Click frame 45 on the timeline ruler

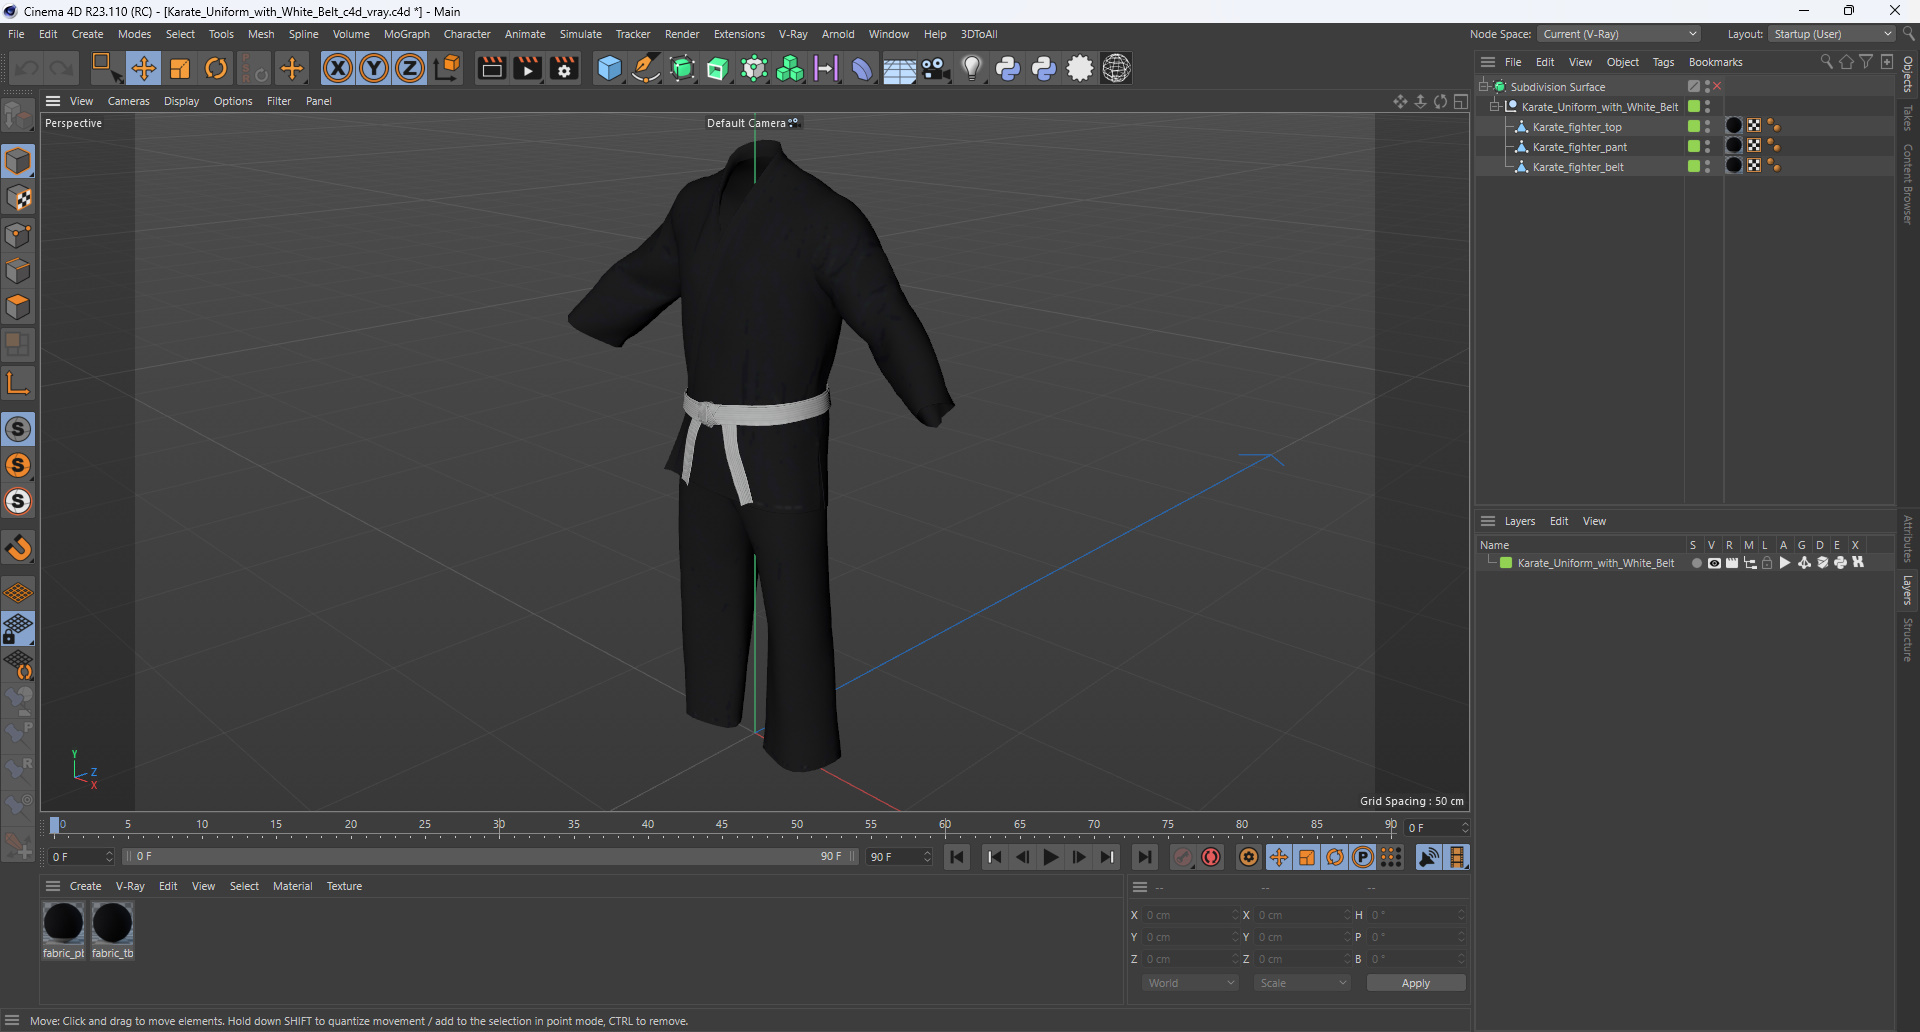(722, 826)
